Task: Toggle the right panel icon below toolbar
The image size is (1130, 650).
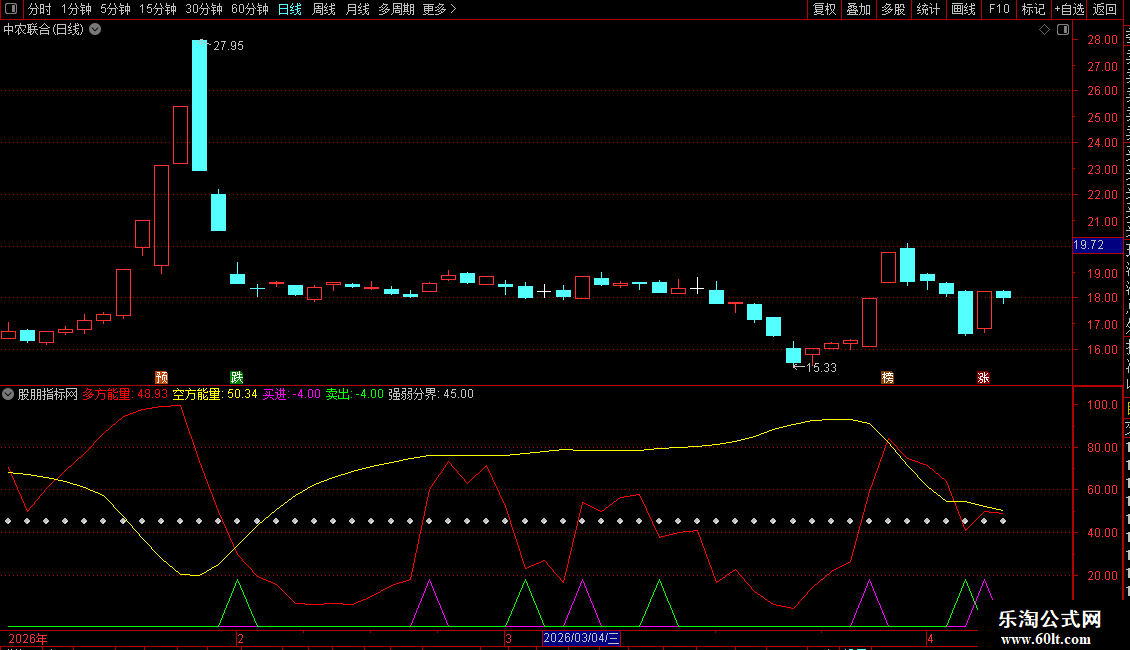Action: pyautogui.click(x=1062, y=30)
